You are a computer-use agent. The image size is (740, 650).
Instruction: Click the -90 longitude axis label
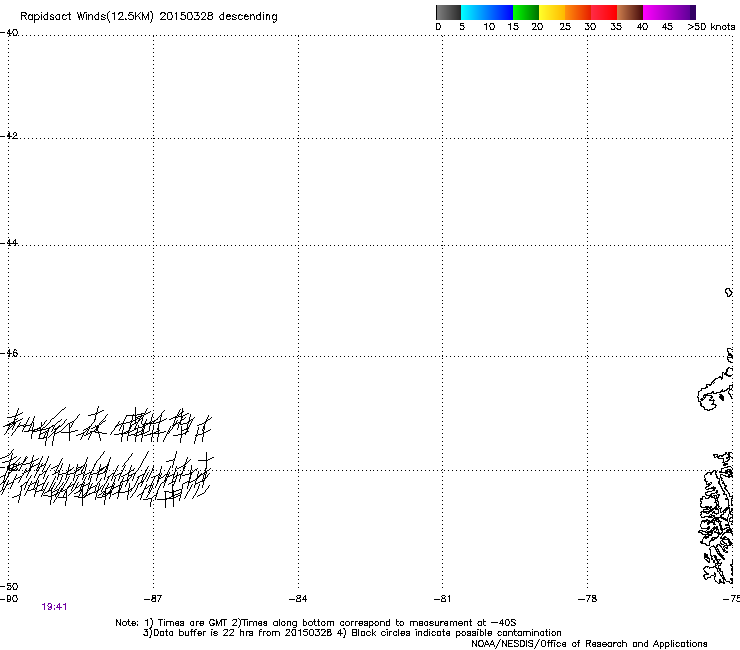9,599
